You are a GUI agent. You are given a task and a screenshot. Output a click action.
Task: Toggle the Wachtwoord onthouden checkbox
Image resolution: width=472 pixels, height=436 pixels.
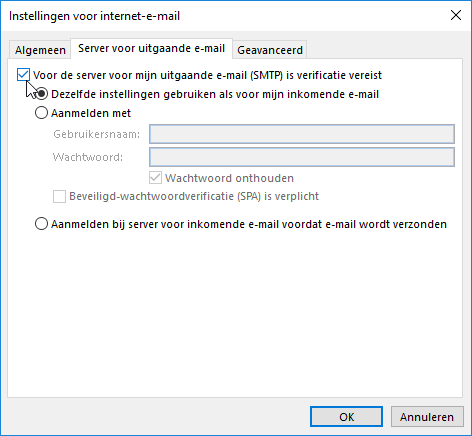155,178
